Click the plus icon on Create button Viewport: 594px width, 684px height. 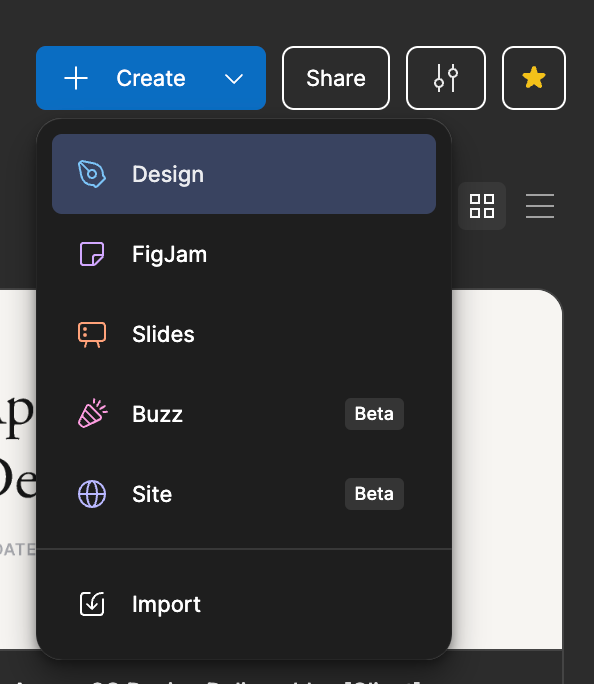click(76, 79)
